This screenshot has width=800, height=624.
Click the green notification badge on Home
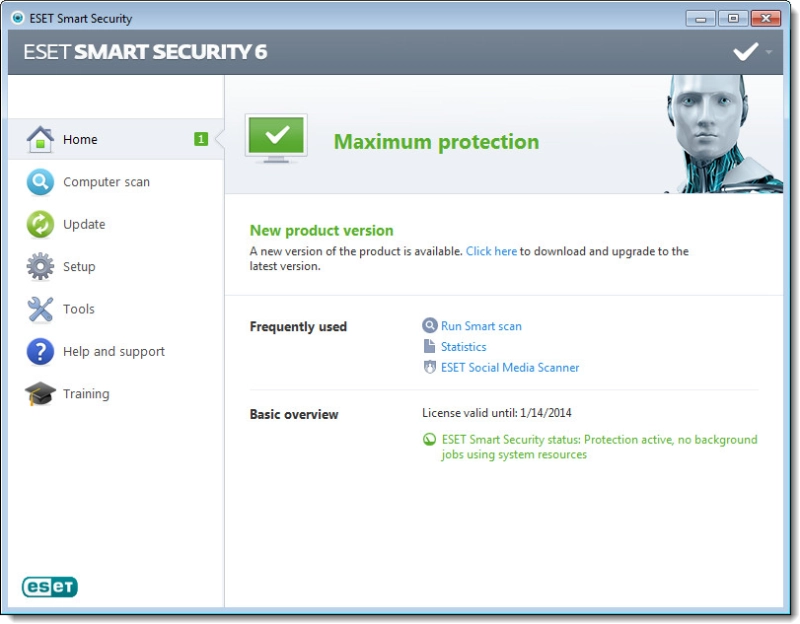click(201, 139)
